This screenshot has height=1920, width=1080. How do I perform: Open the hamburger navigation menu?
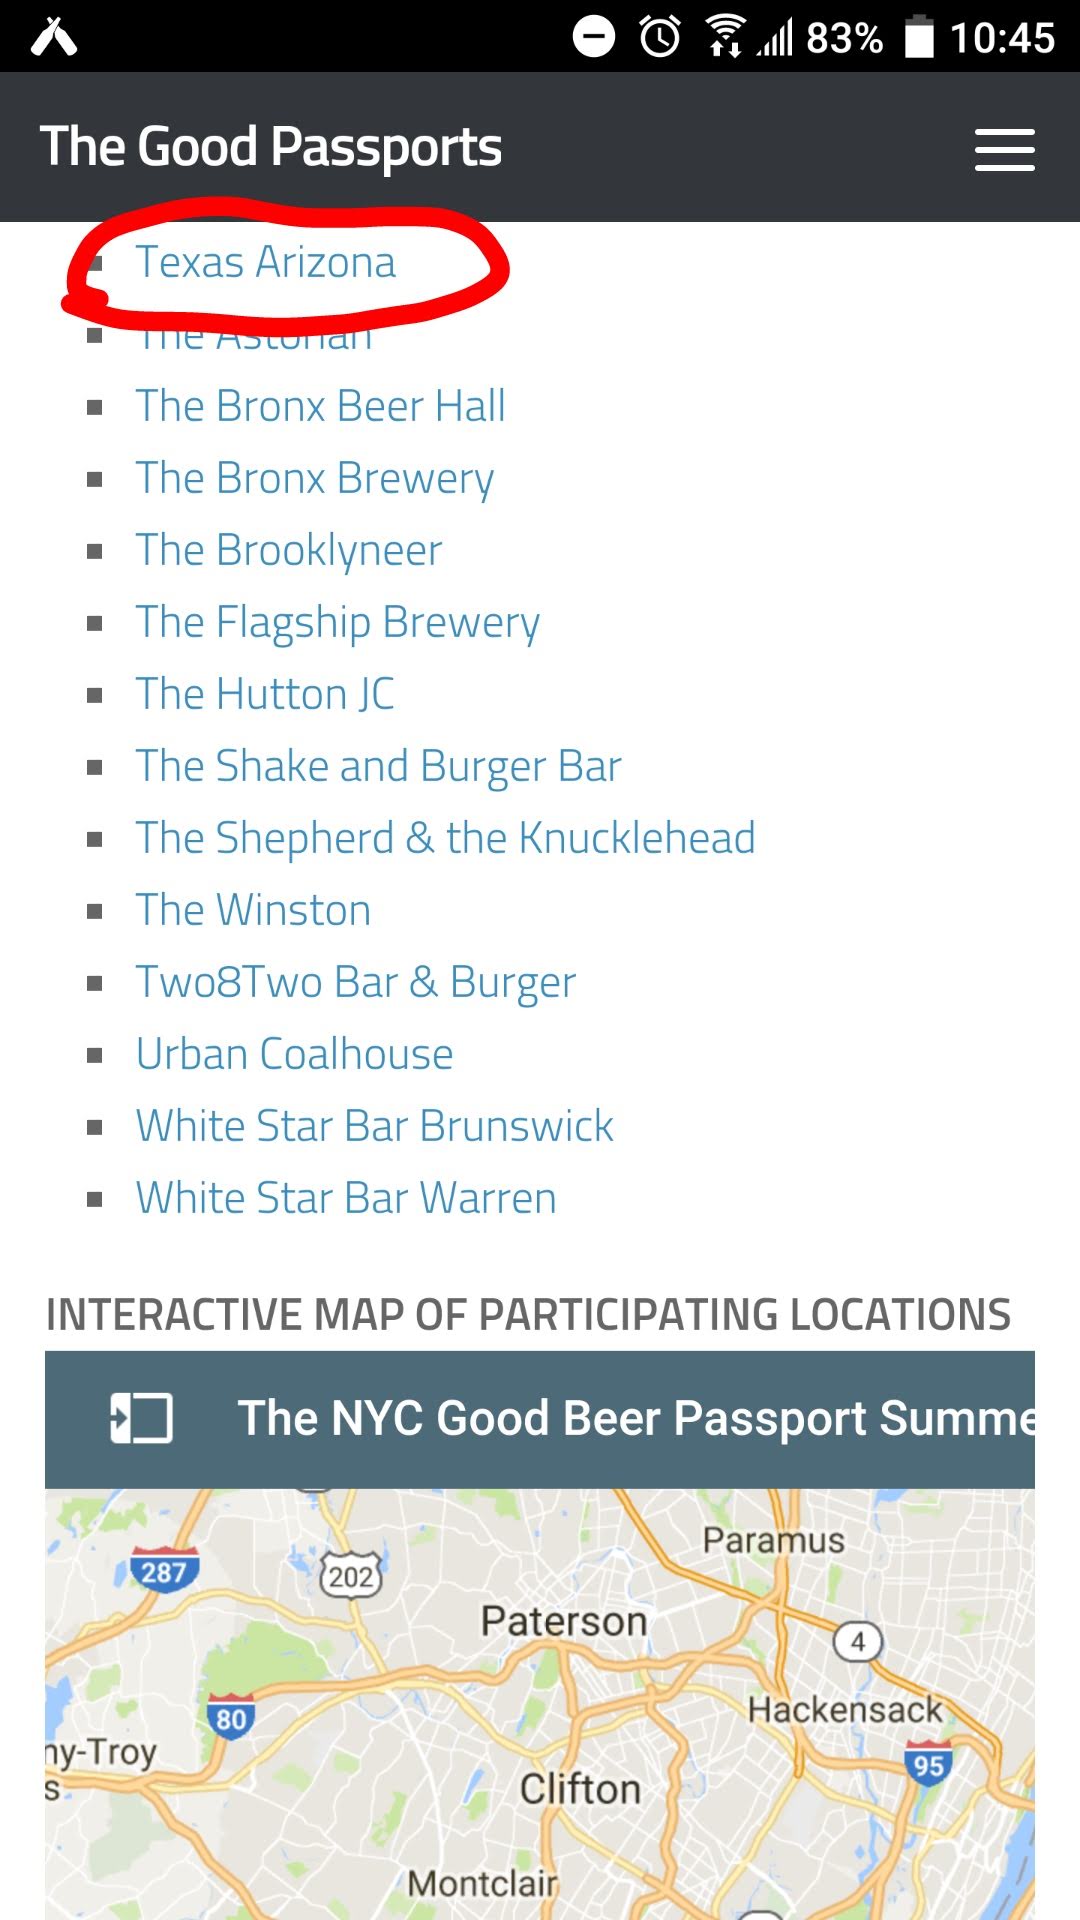coord(1004,150)
